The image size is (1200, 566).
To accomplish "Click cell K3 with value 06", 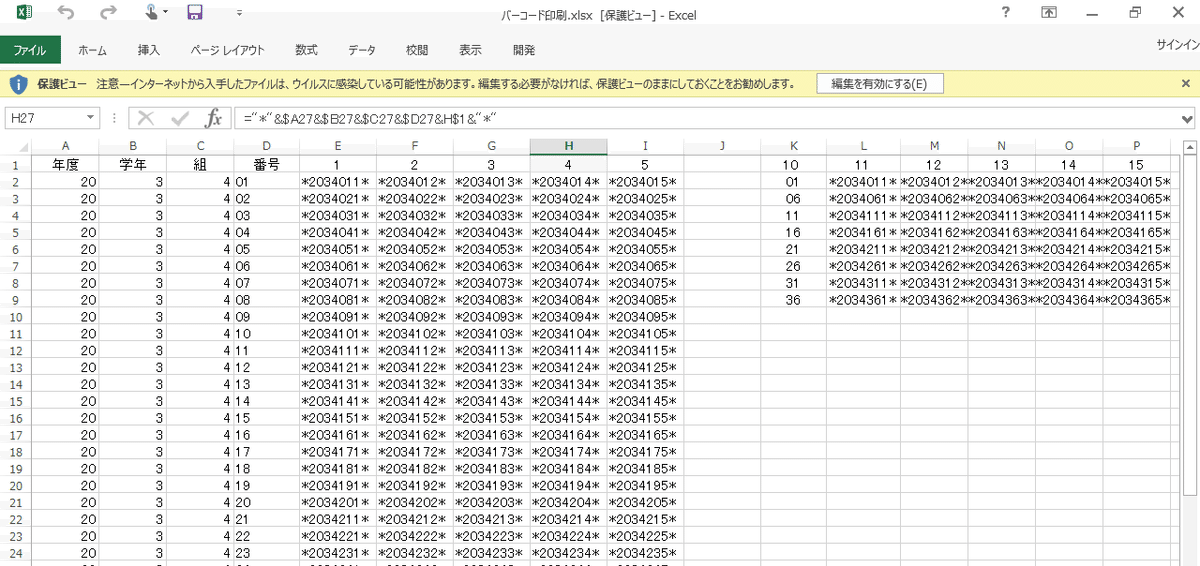I will 792,199.
